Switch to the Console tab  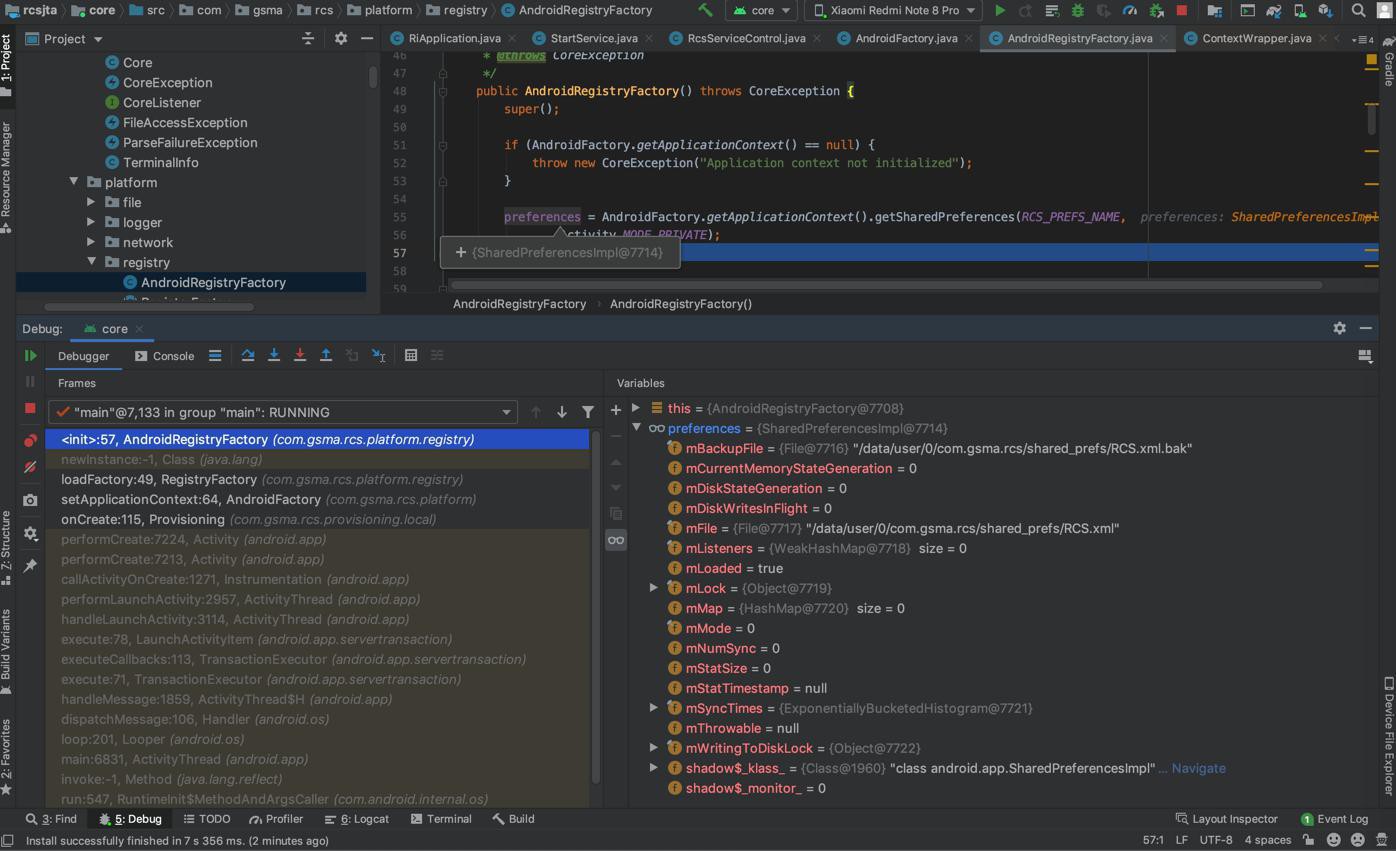pyautogui.click(x=165, y=355)
